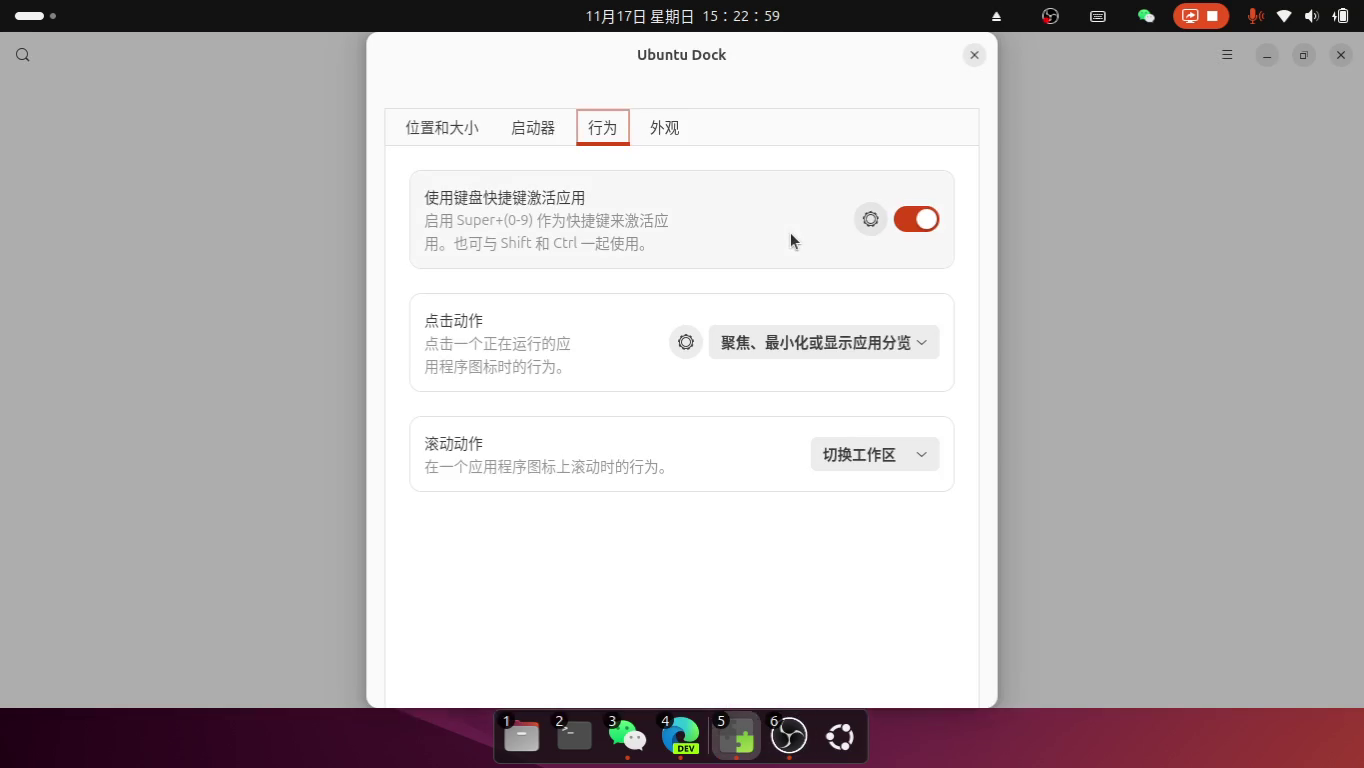Open settings gear for keyboard shortcut activation
The image size is (1364, 768).
pos(870,219)
